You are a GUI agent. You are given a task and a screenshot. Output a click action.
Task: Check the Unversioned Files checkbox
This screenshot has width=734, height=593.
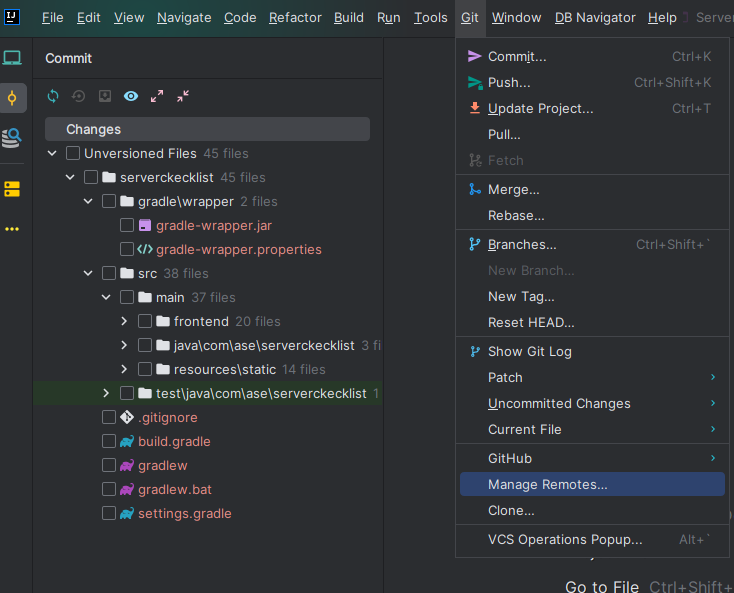[73, 153]
